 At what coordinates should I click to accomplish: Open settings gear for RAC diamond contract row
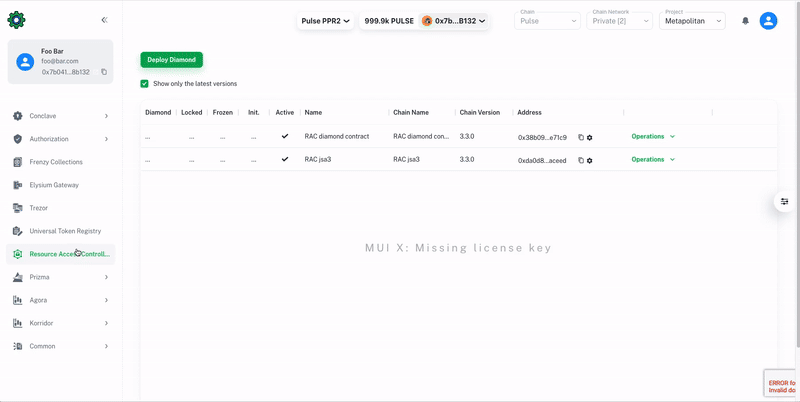click(x=590, y=137)
